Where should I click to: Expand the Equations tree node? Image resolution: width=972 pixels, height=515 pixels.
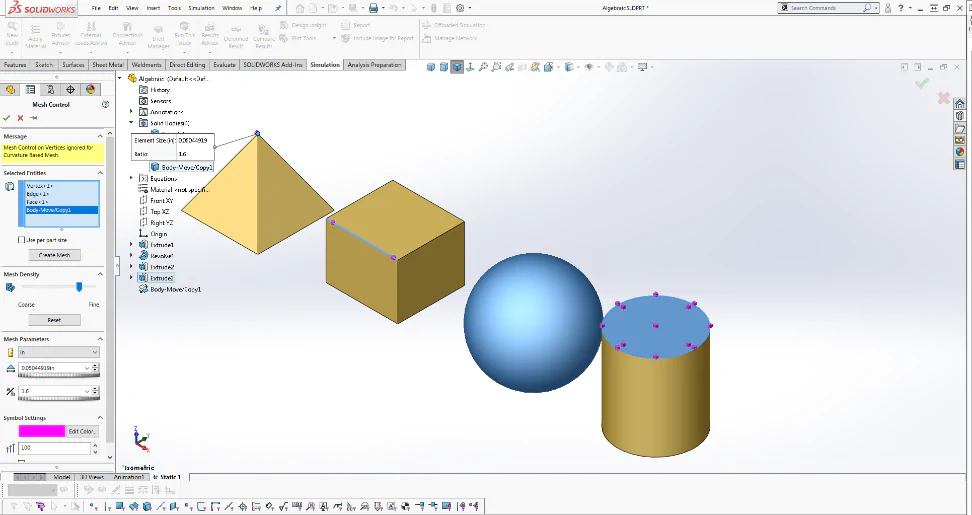point(131,178)
